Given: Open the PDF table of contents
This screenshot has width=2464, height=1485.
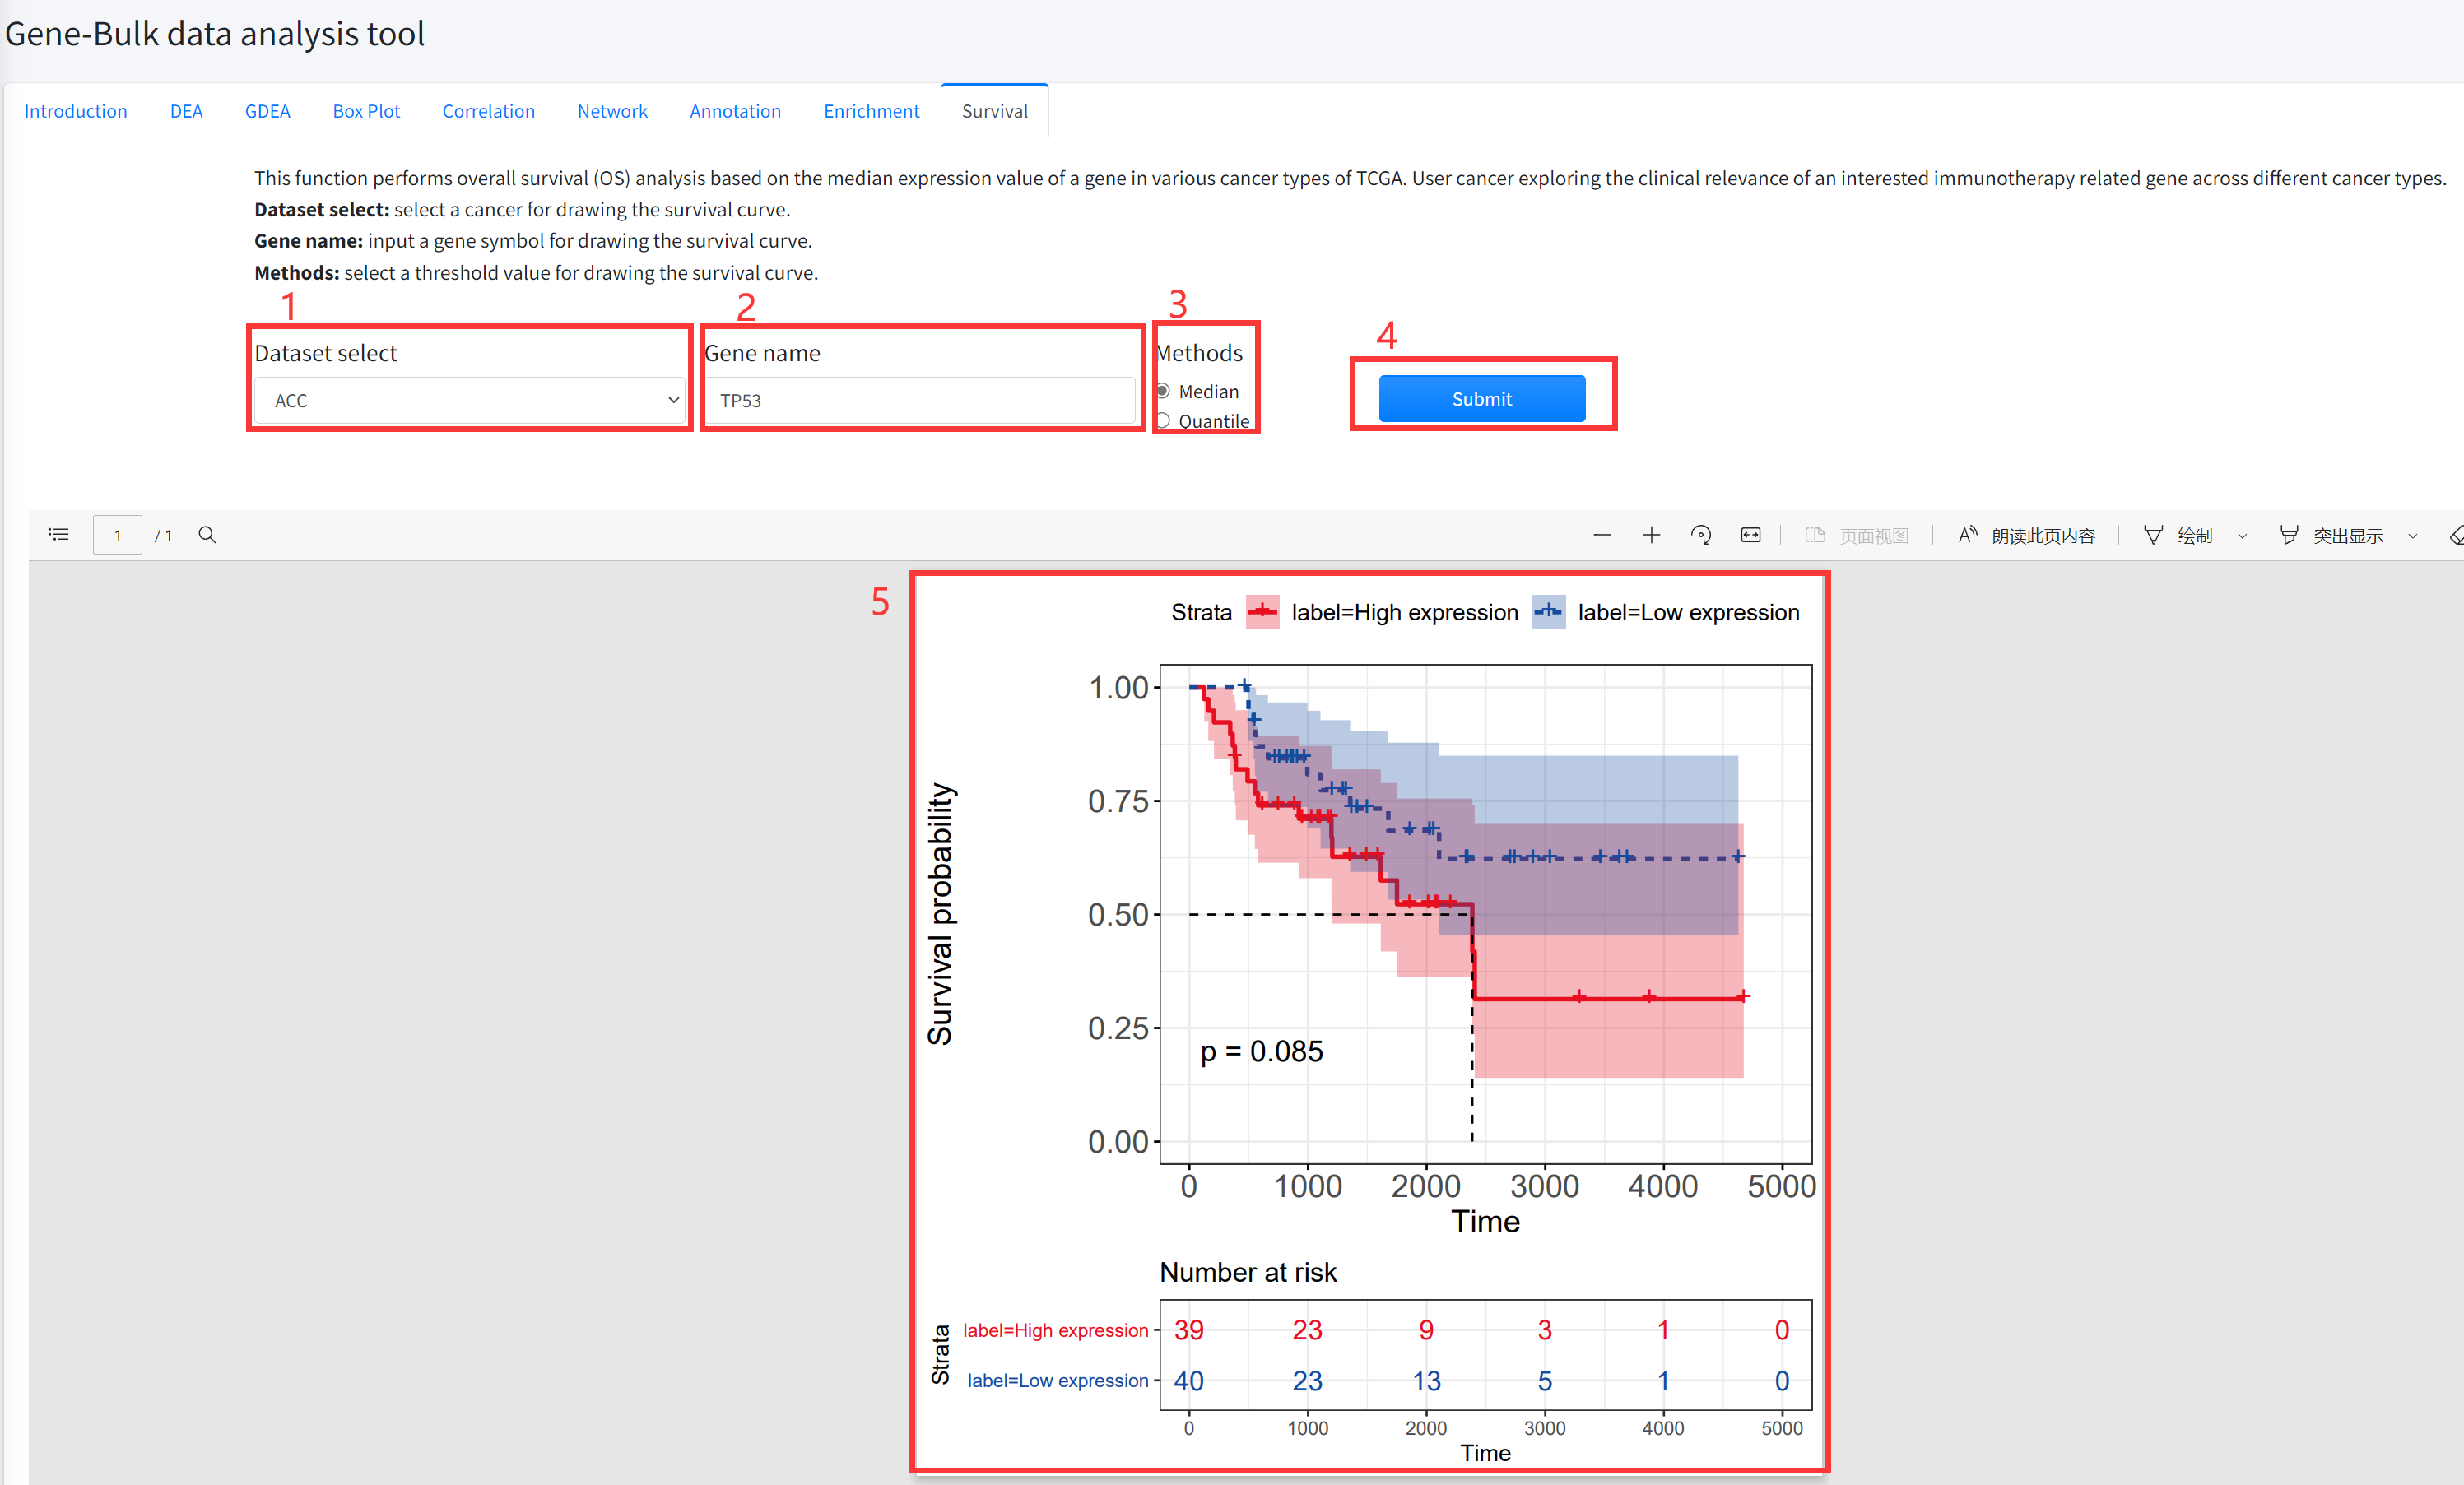Looking at the screenshot, I should click(x=59, y=535).
